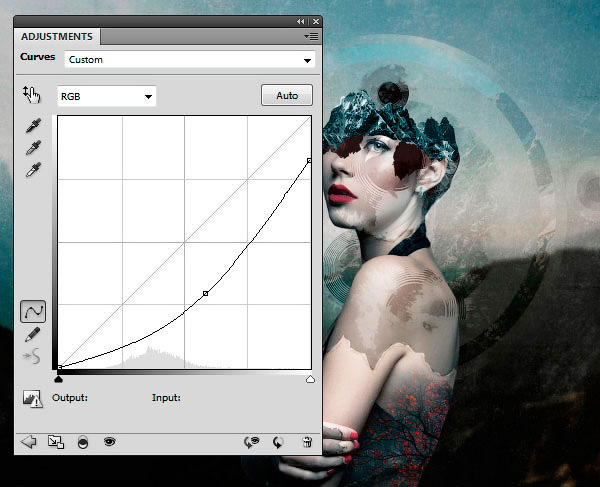Viewport: 600px width, 487px height.
Task: Toggle adjustment layer visibility eye icon
Action: 109,442
